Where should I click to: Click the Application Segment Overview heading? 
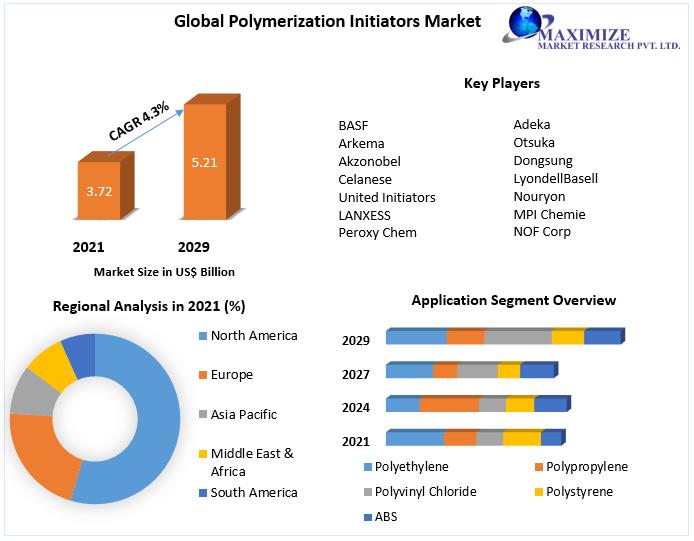[513, 300]
